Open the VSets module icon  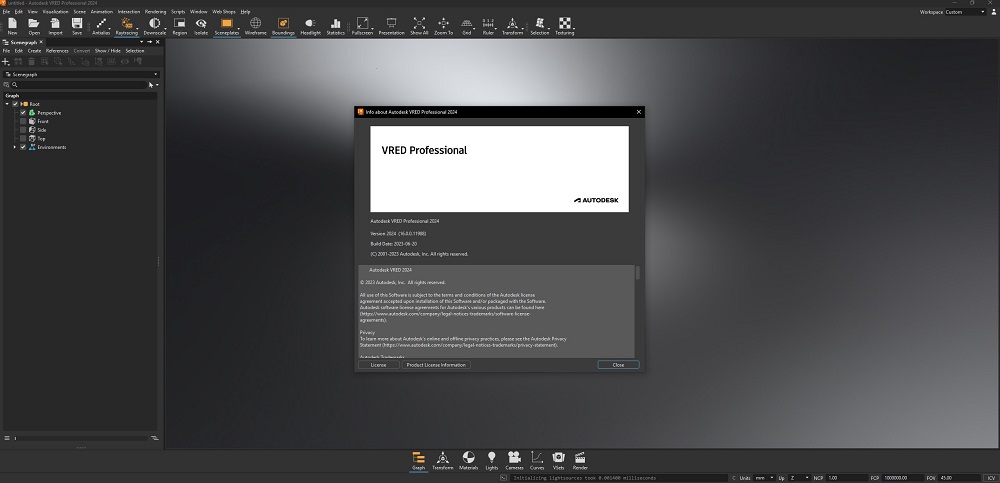pos(558,459)
